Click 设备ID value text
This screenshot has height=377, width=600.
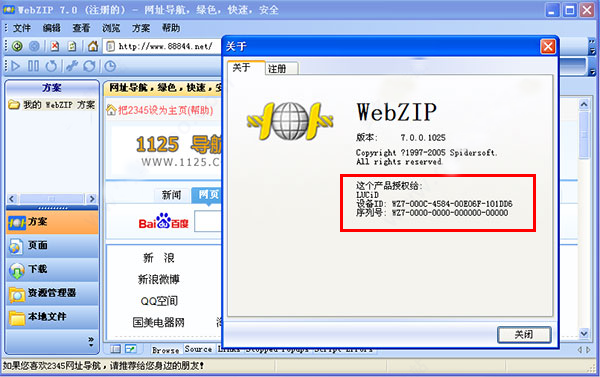[452, 204]
